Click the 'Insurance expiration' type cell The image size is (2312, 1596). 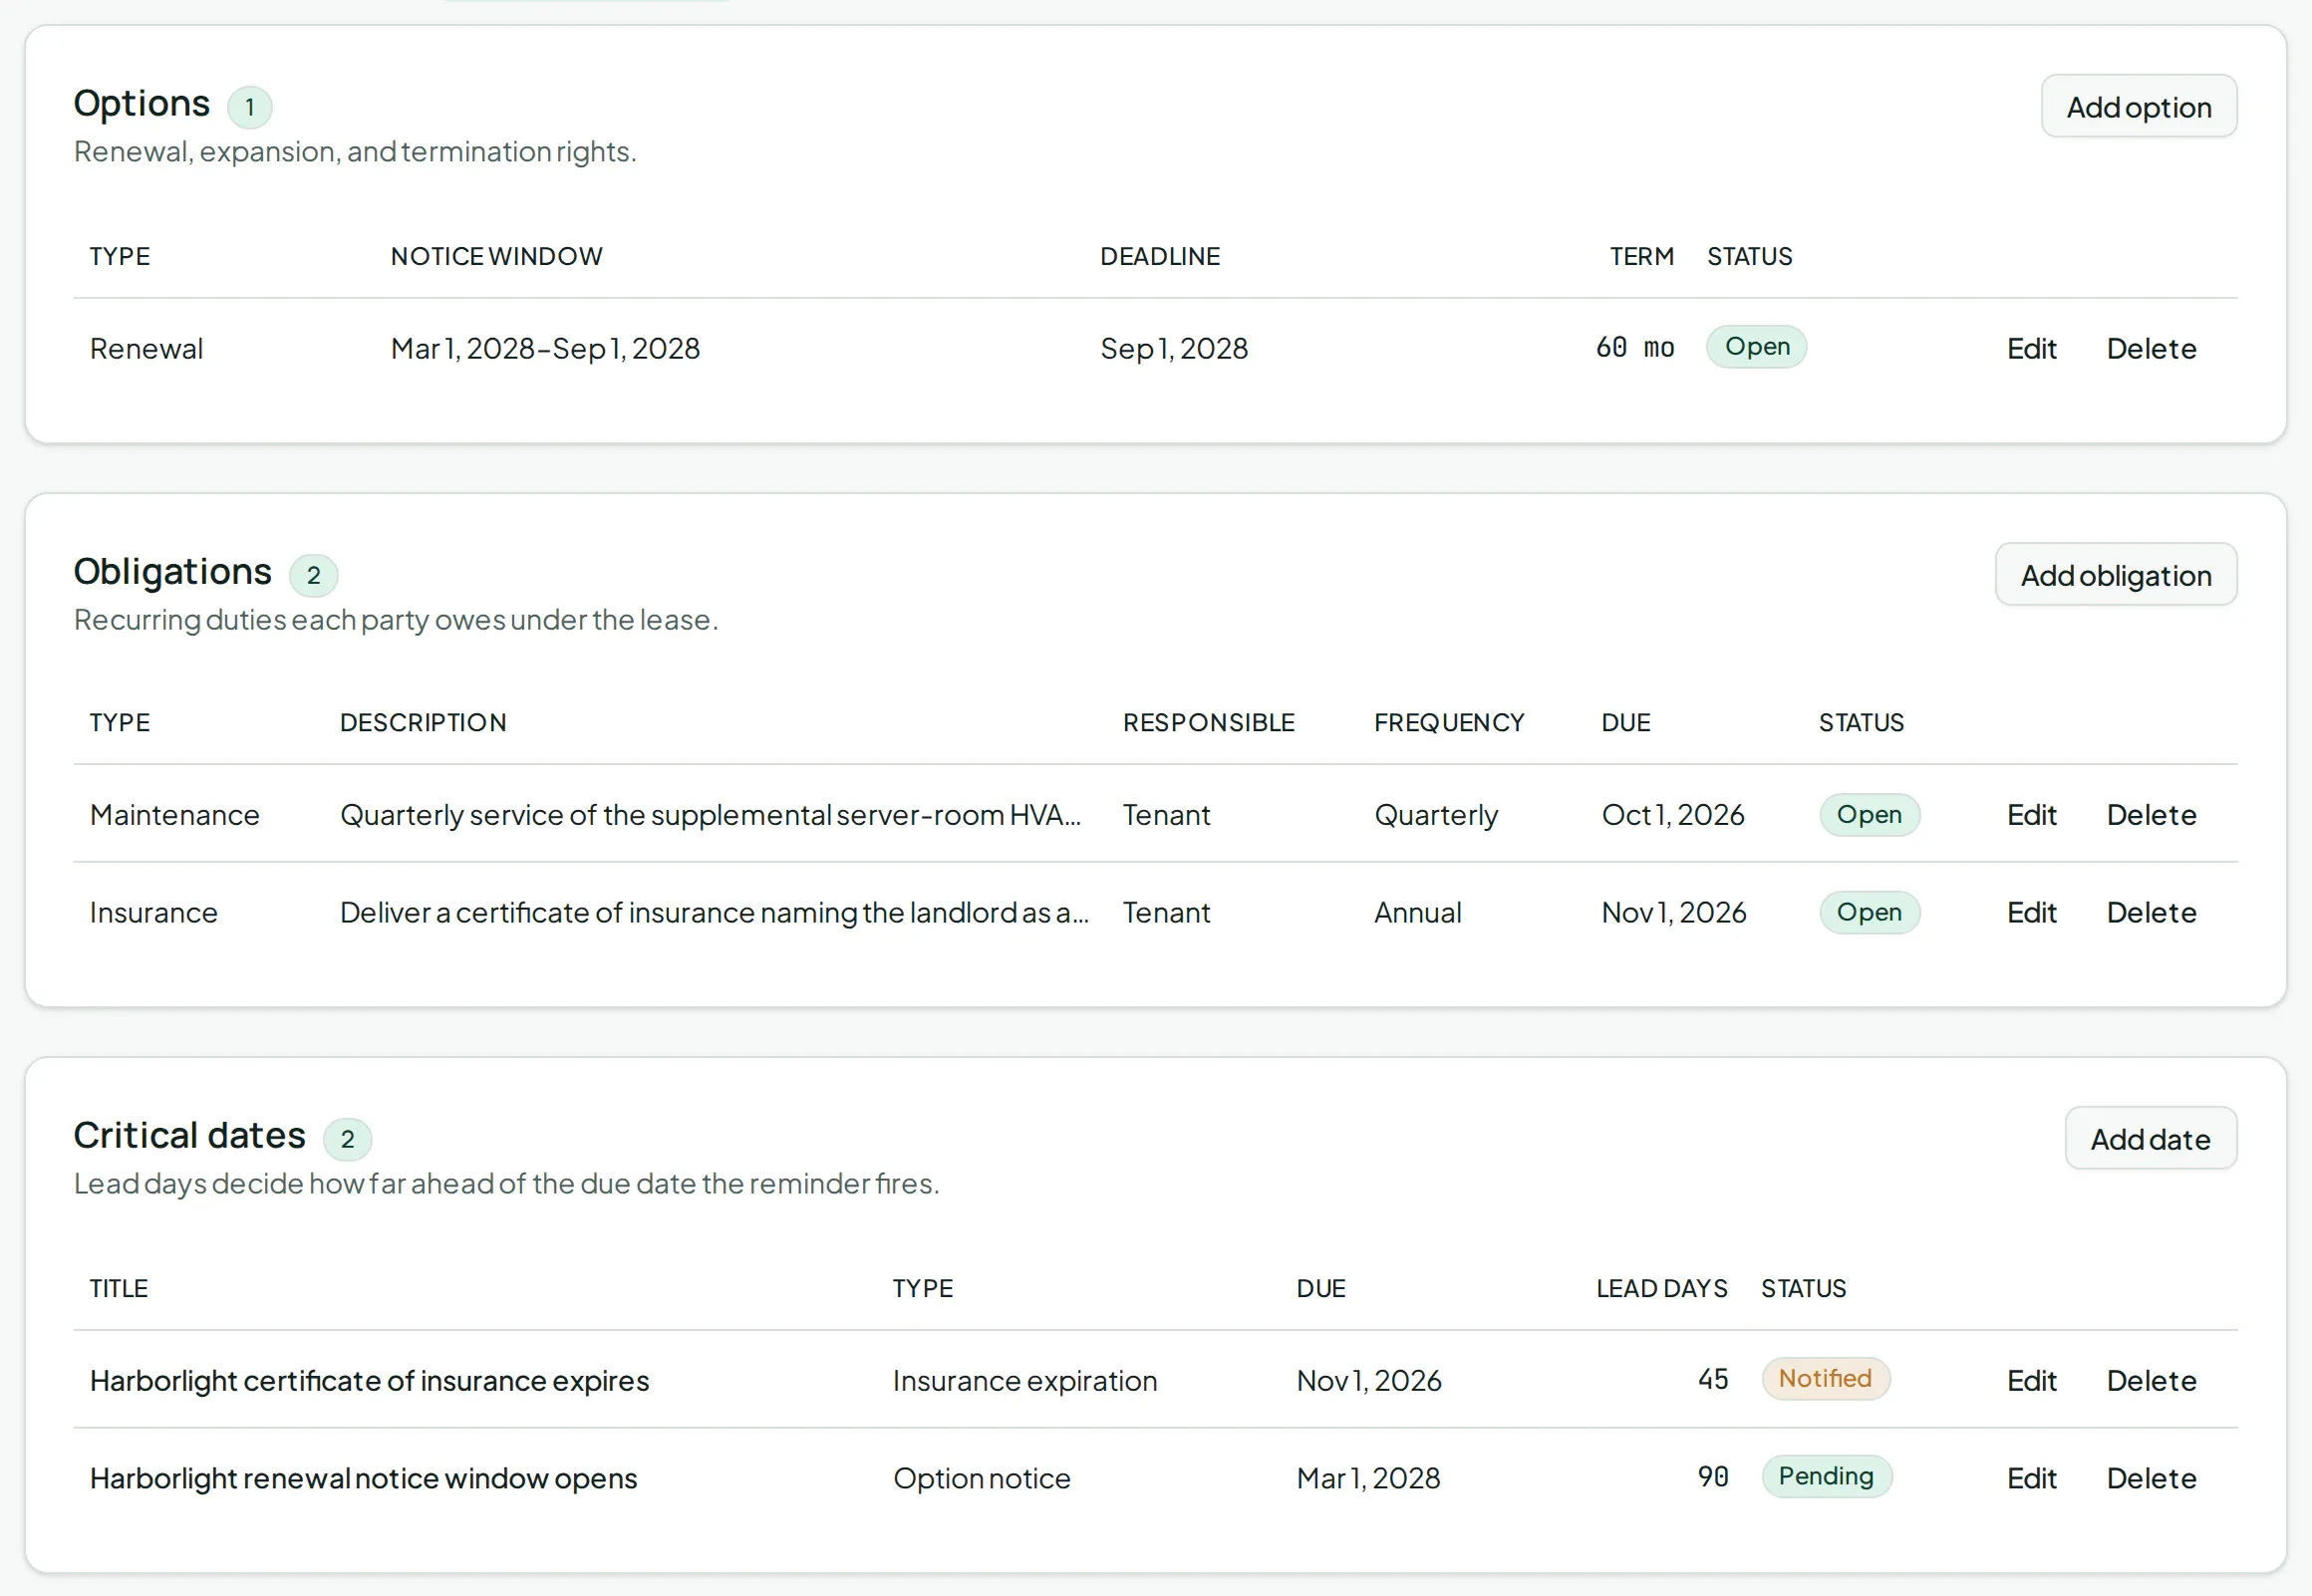(x=1025, y=1381)
